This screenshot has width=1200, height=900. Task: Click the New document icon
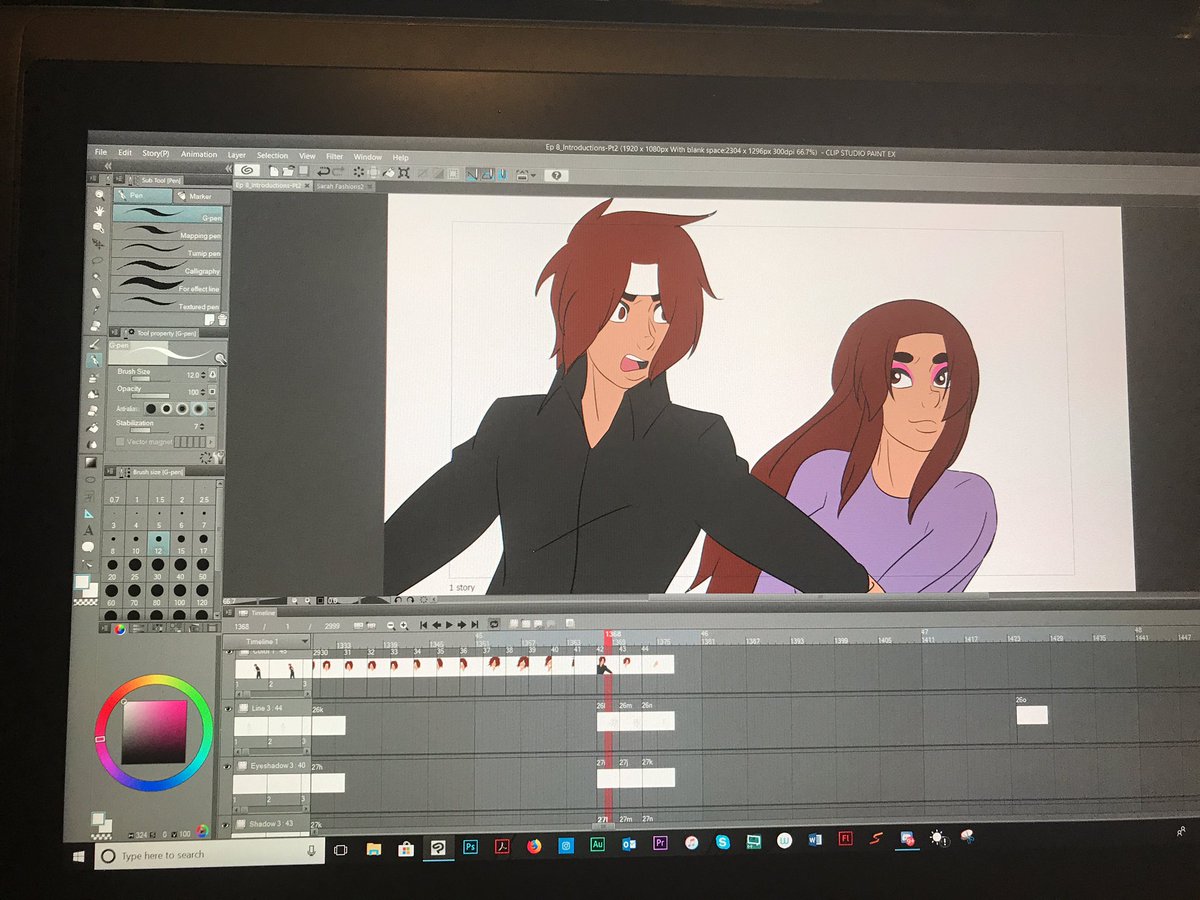tap(272, 171)
